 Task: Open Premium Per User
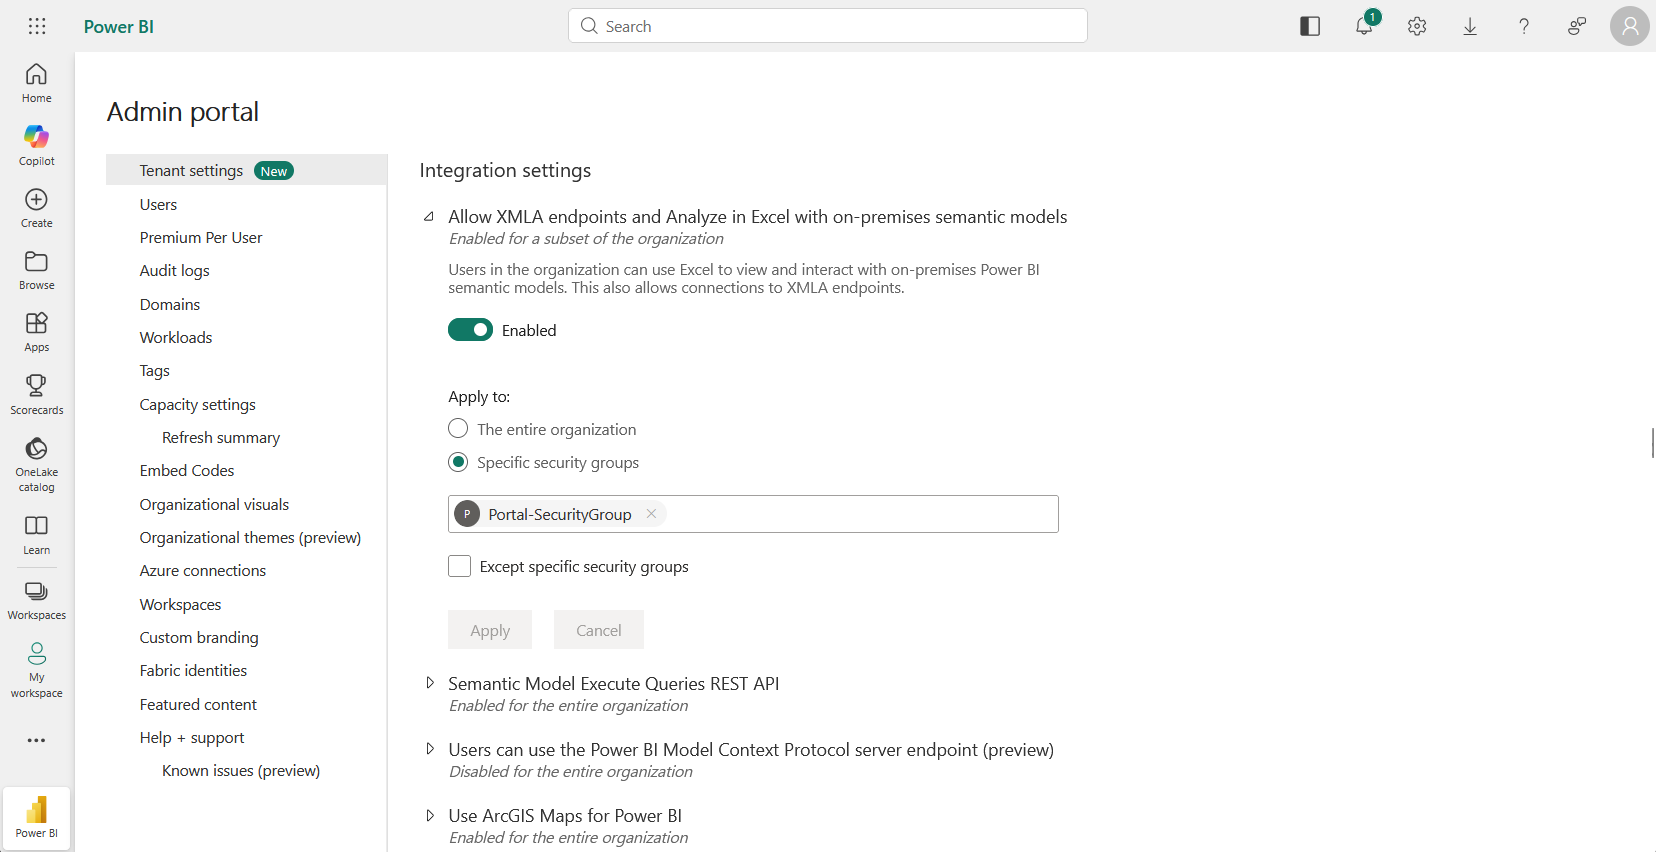click(x=201, y=237)
